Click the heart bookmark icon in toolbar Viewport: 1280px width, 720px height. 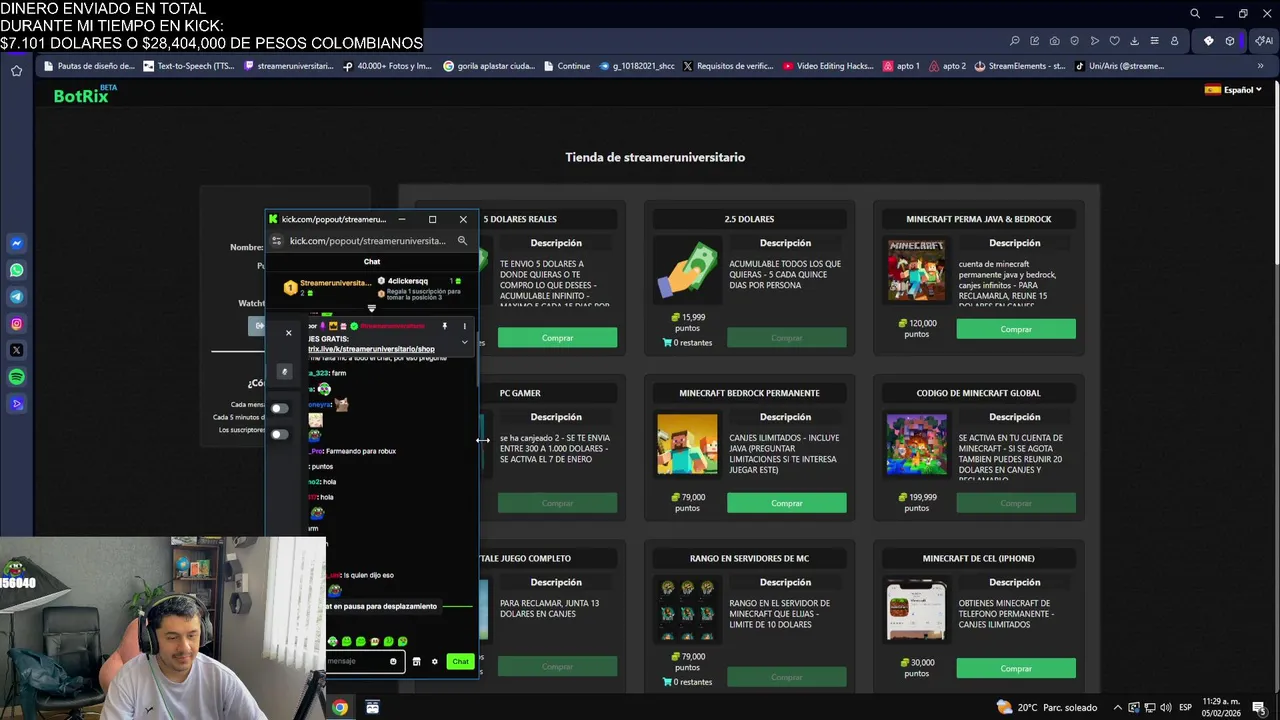point(1115,41)
